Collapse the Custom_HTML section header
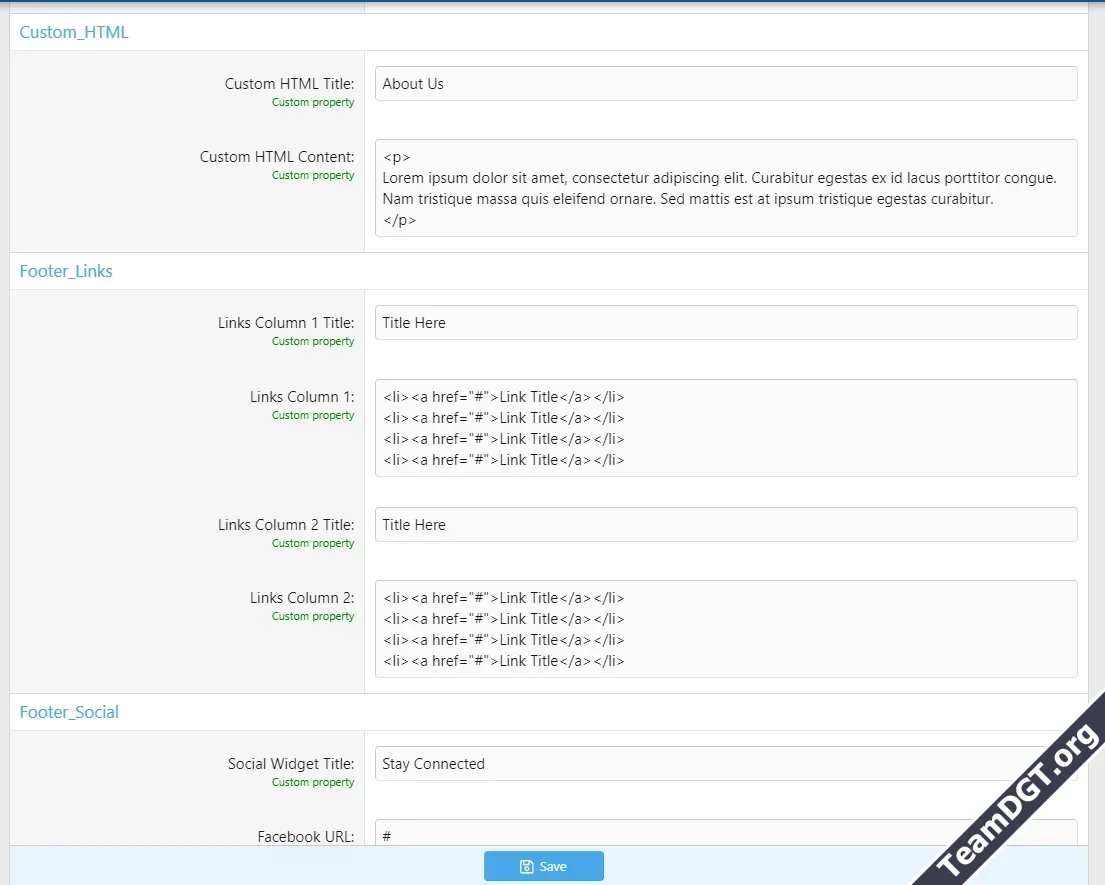The width and height of the screenshot is (1105, 885). point(74,32)
